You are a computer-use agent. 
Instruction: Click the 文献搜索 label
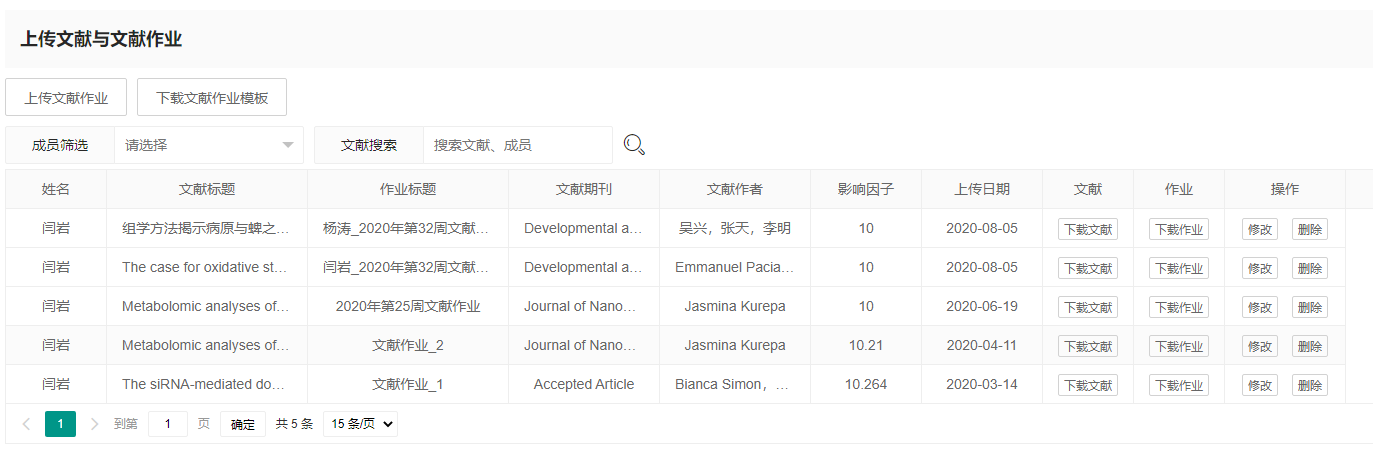pos(369,145)
